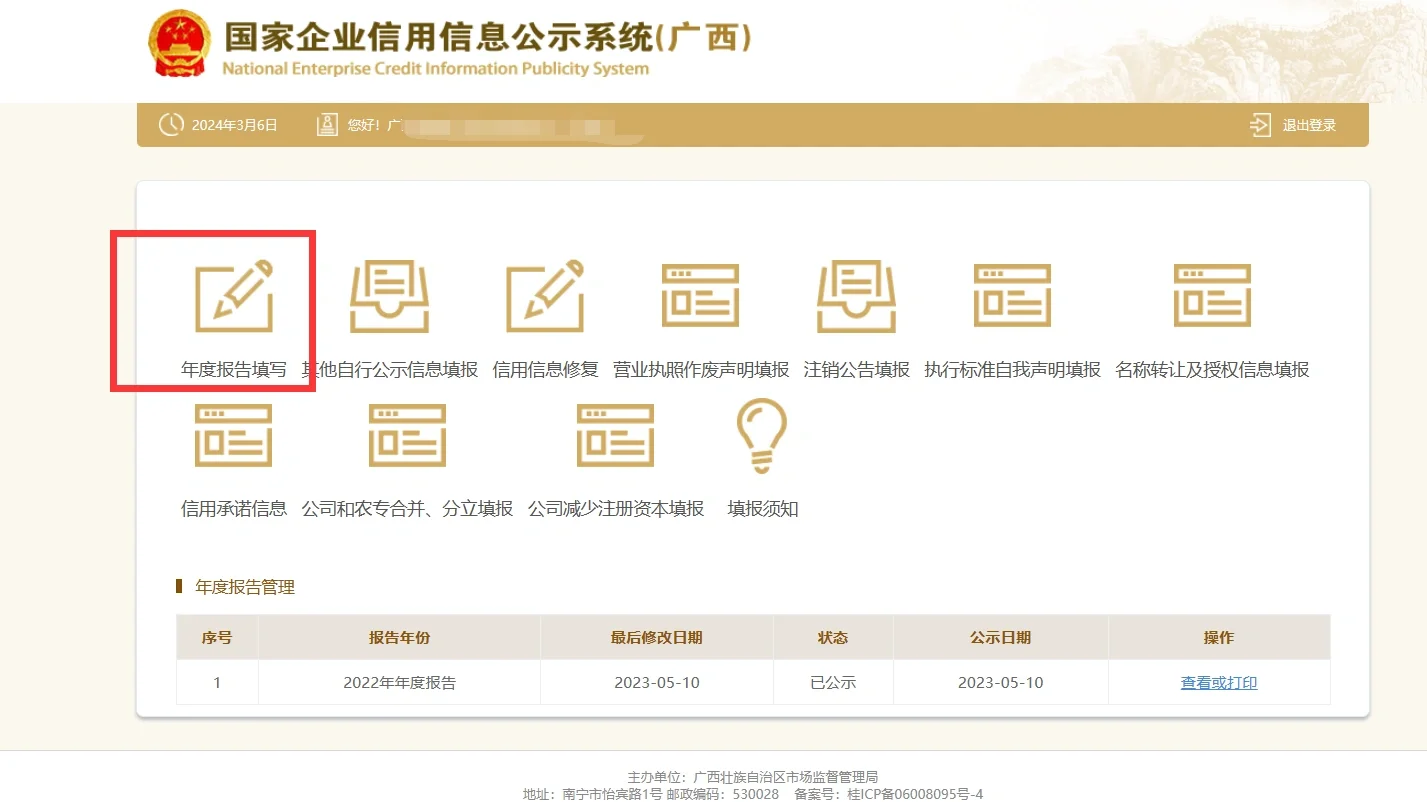Click the 2023-05-10 date under 最后修改日期
The width and height of the screenshot is (1427, 802).
click(x=657, y=683)
